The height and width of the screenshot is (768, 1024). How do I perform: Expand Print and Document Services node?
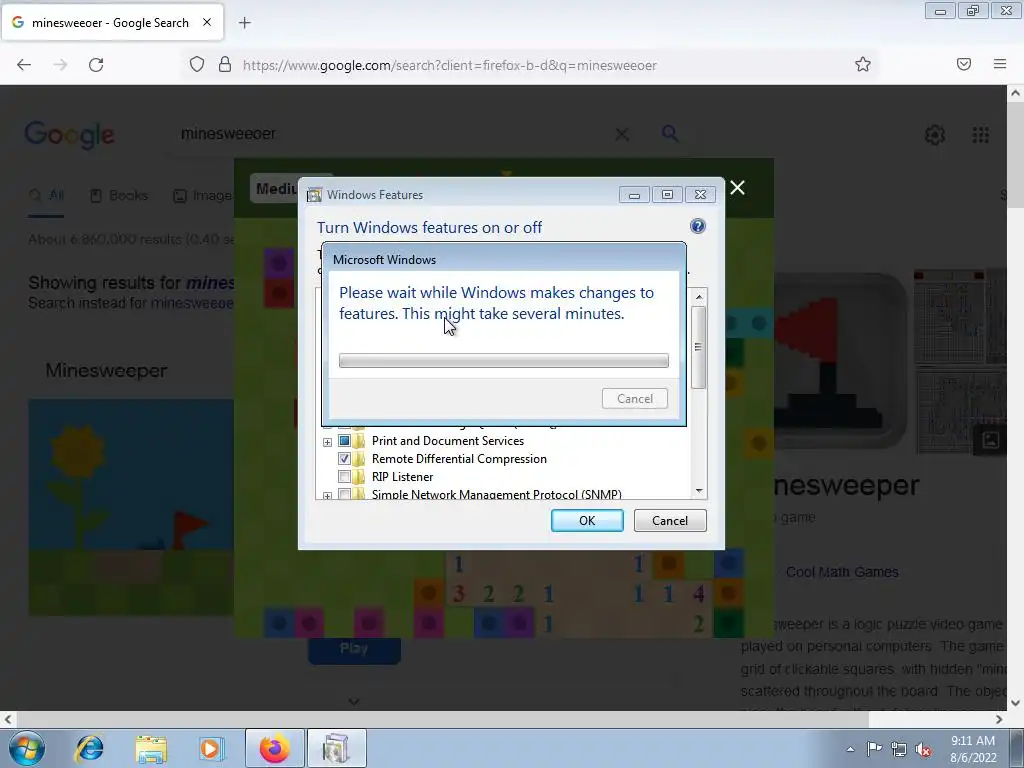coord(327,442)
